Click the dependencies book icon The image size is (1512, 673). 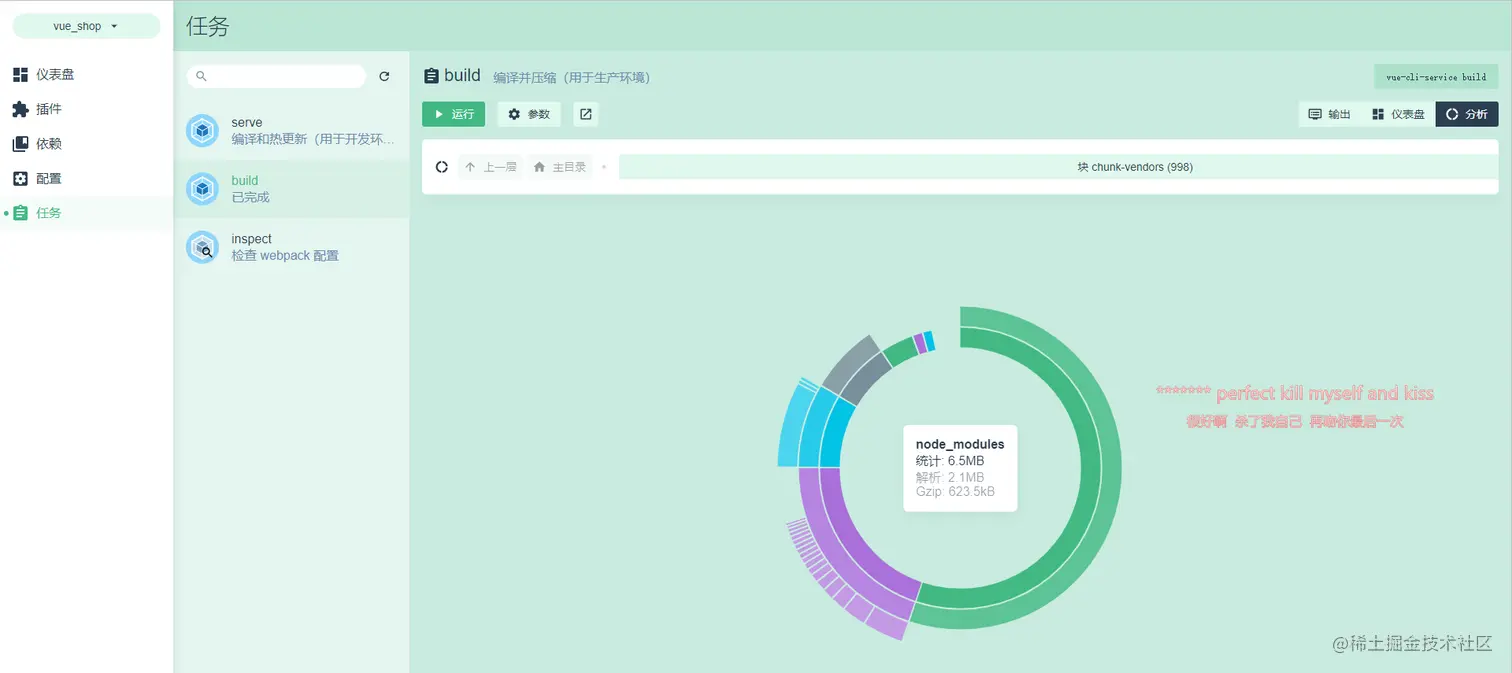(x=20, y=144)
